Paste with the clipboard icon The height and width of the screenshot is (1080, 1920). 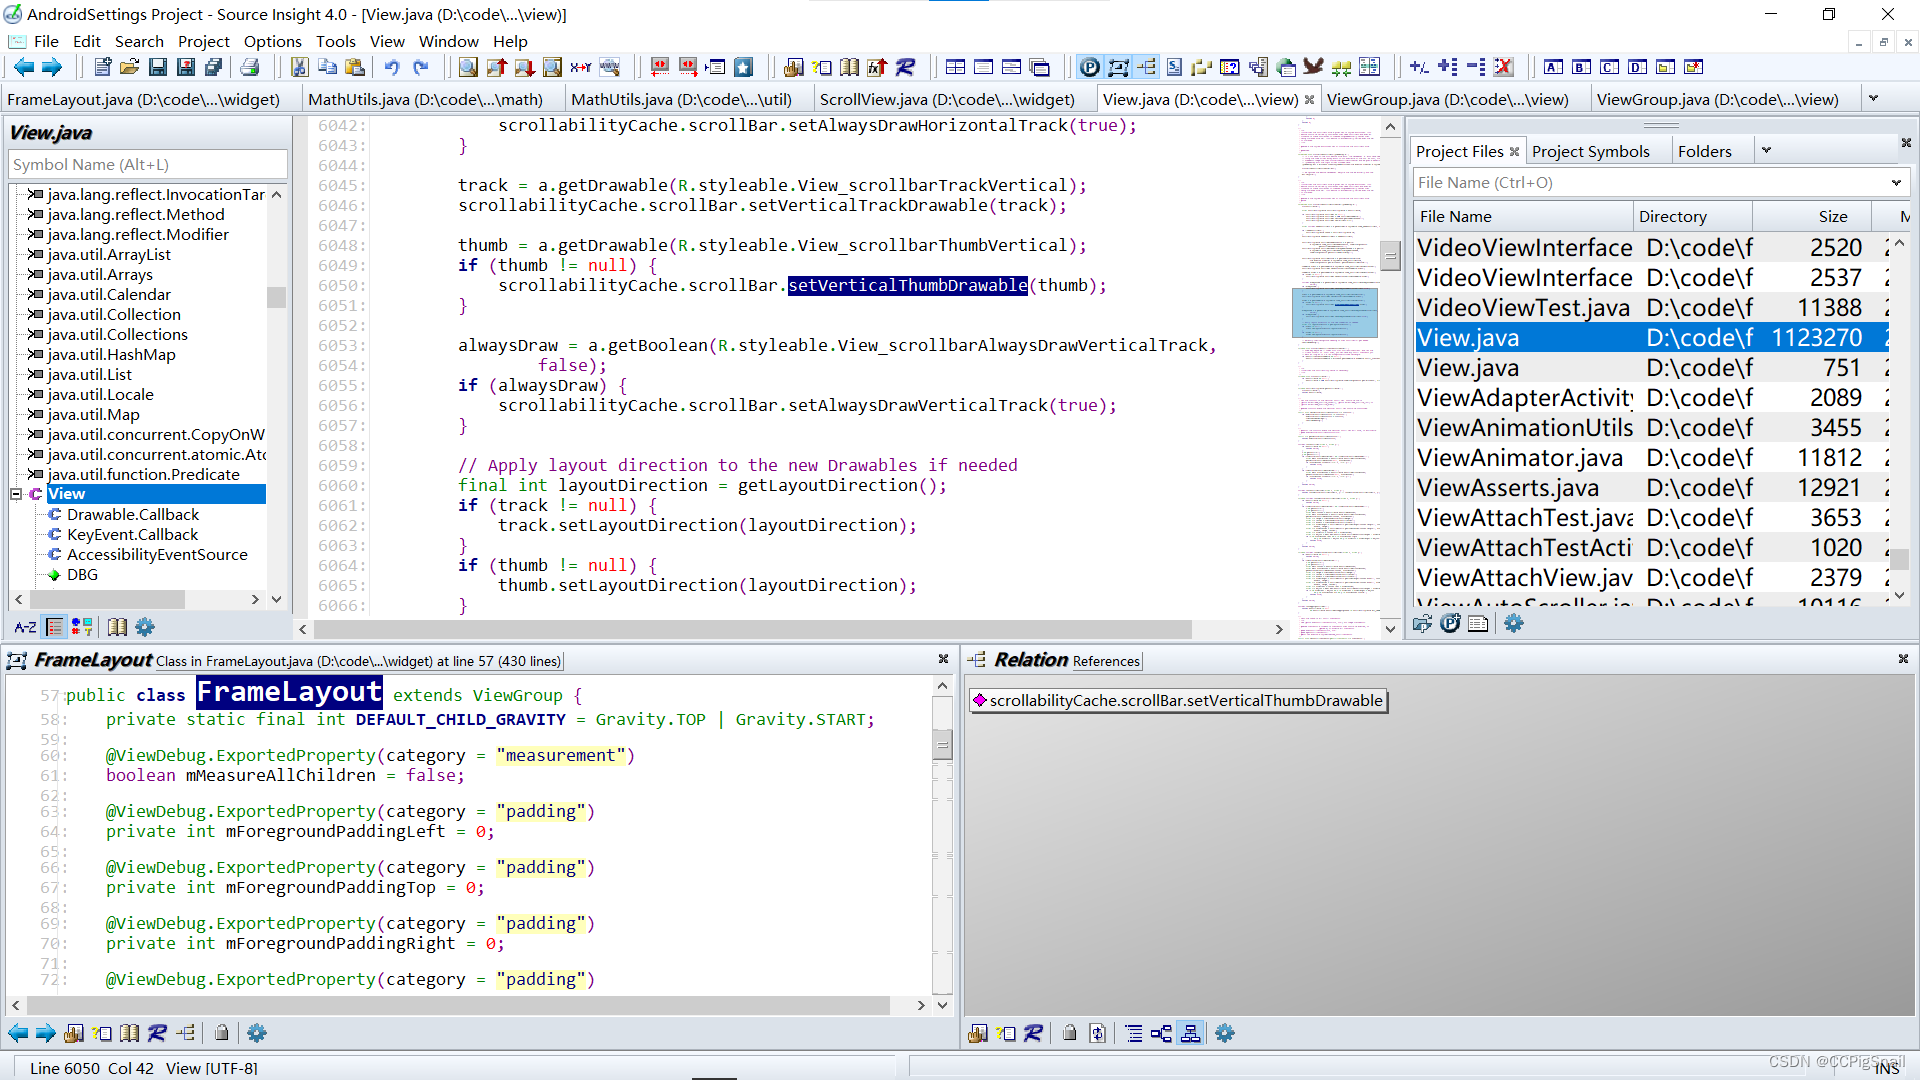point(355,67)
